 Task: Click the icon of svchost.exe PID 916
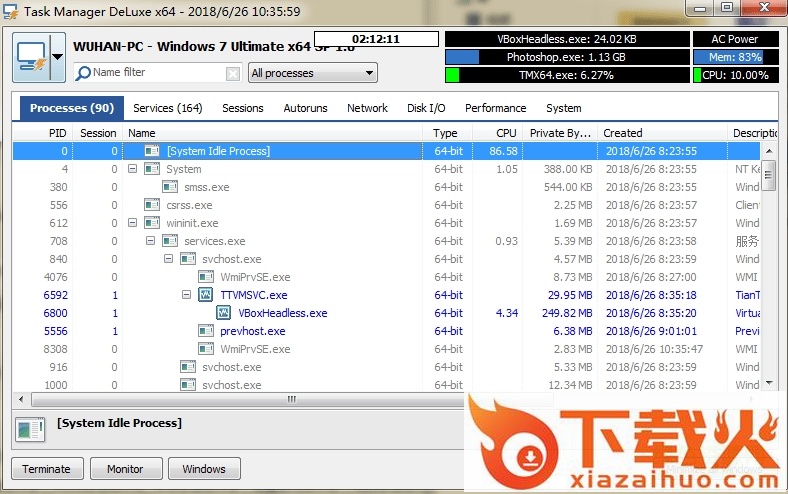coord(188,367)
